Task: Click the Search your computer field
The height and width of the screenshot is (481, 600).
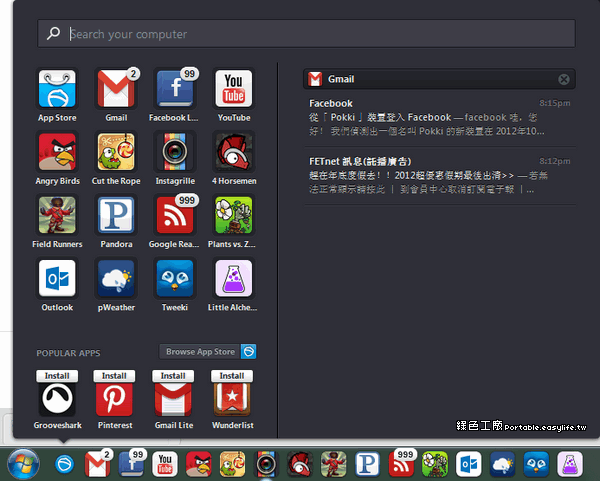Action: pyautogui.click(x=307, y=34)
